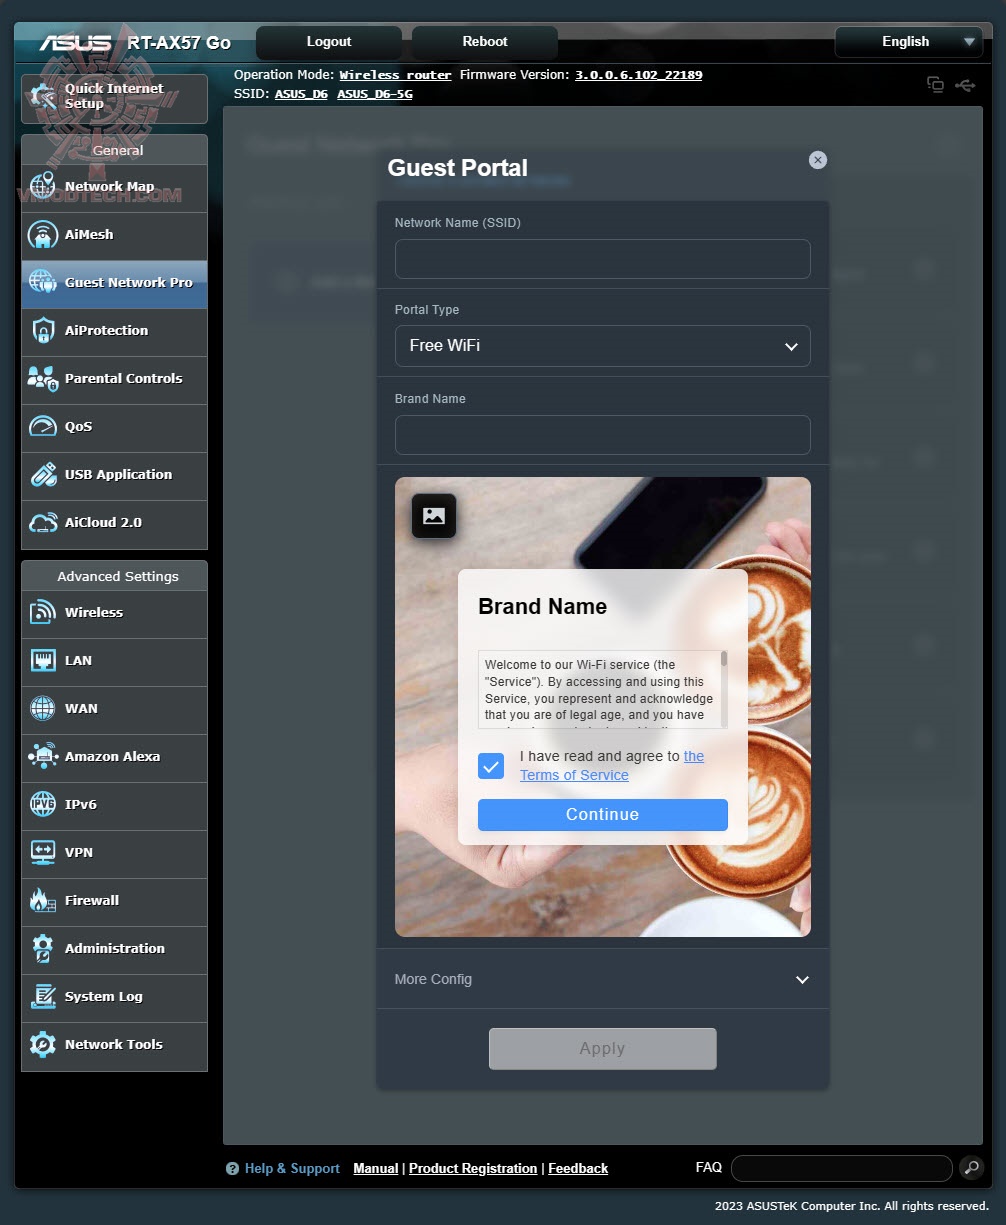
Task: Click the Brand Name input field
Action: (x=603, y=435)
